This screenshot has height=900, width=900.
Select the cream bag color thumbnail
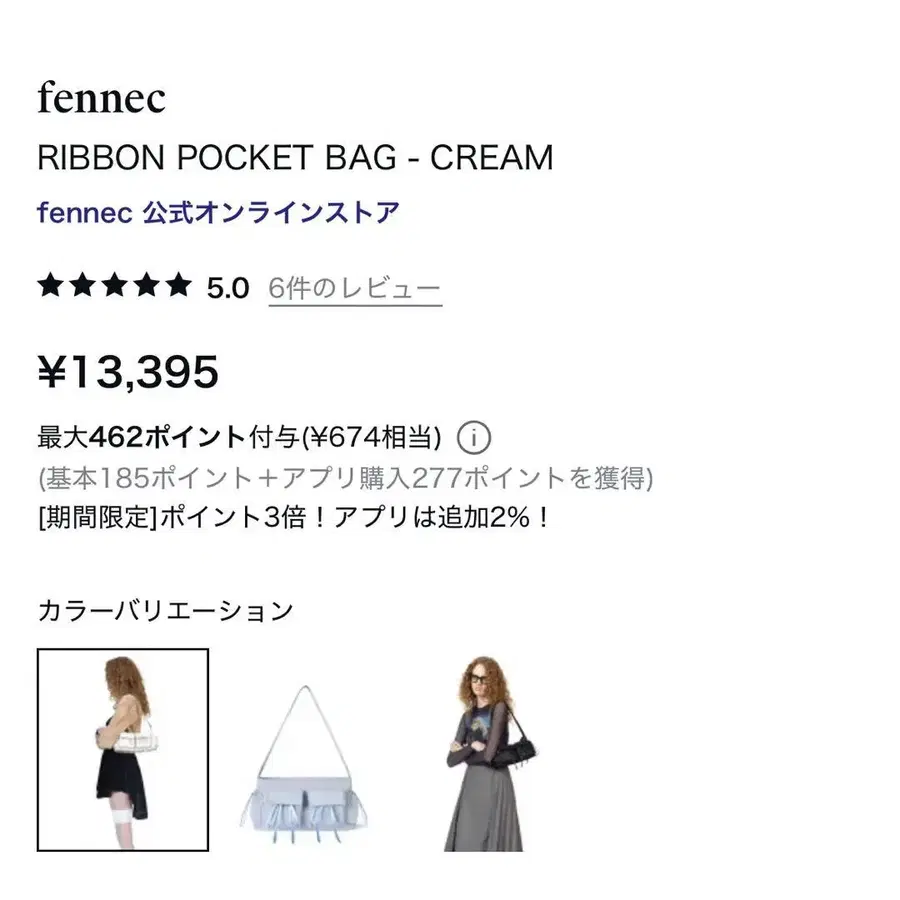coord(123,750)
